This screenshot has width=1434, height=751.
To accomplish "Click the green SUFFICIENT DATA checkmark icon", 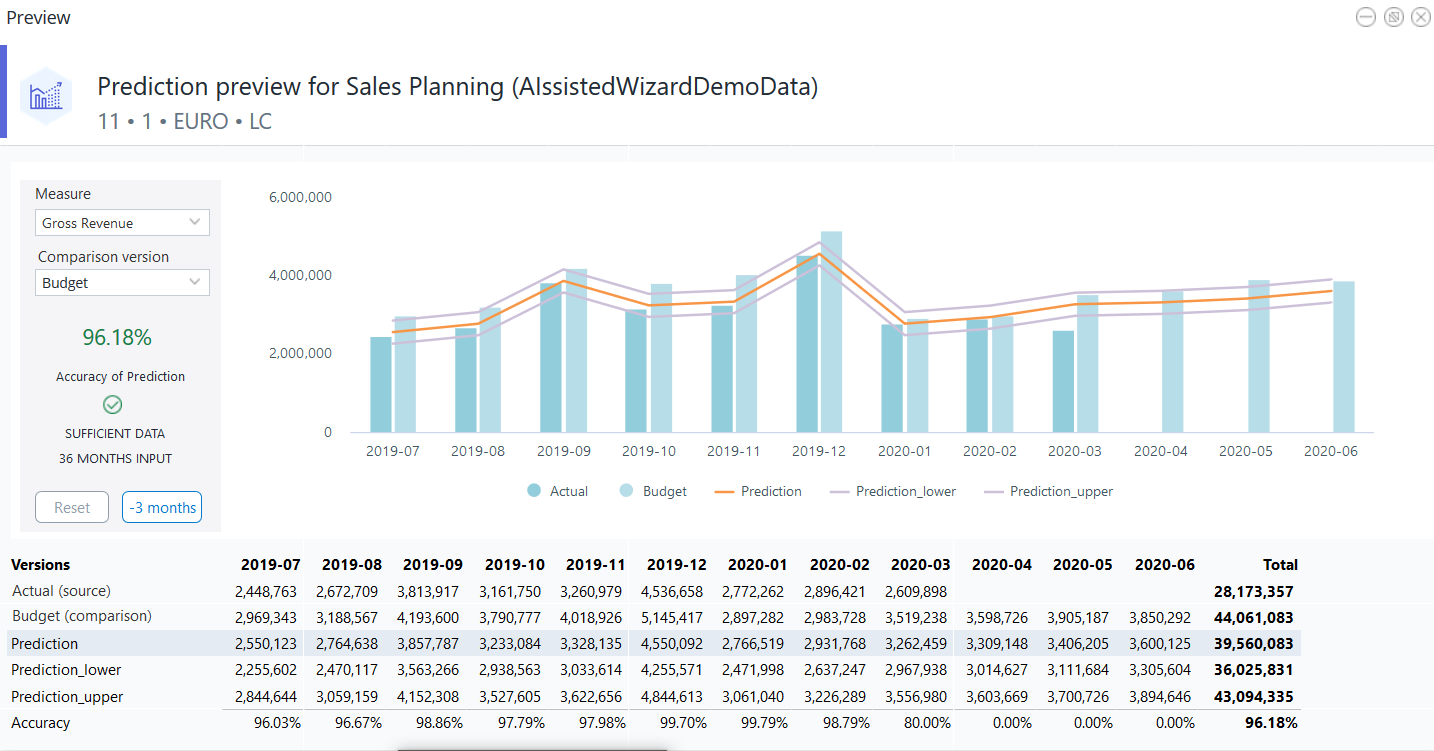I will [112, 404].
